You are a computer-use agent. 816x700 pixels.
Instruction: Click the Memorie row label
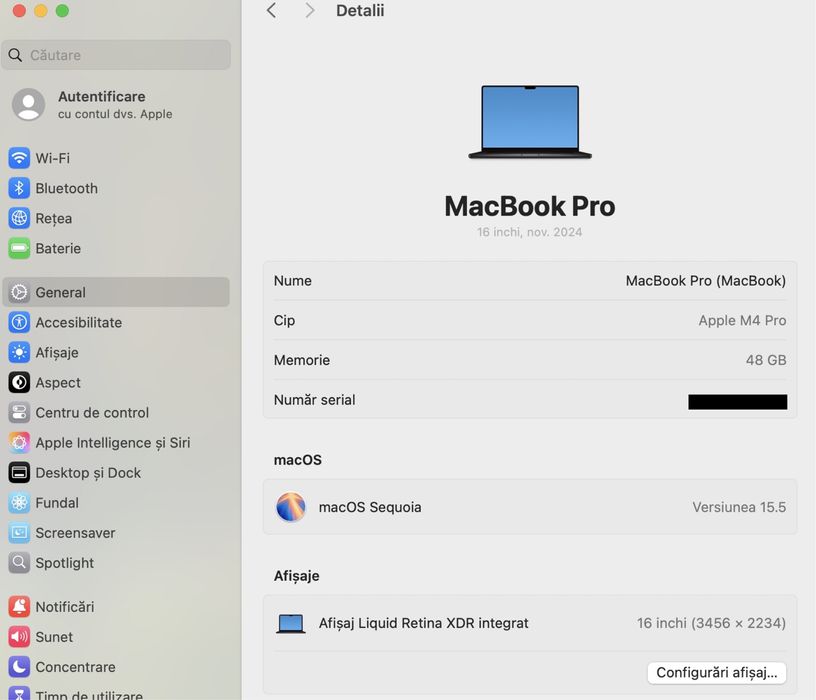click(302, 360)
